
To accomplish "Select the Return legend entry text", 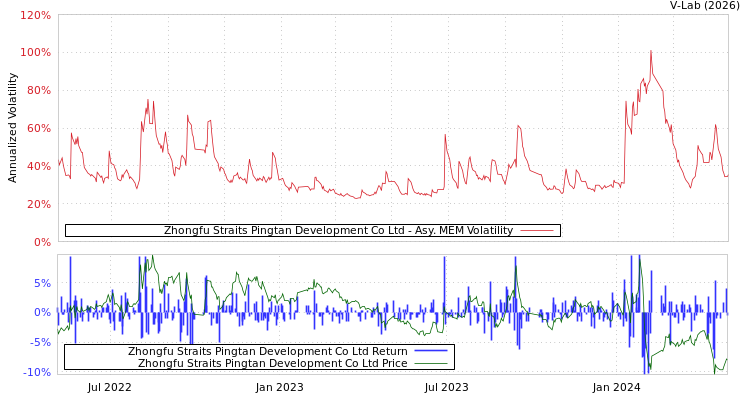I will pyautogui.click(x=267, y=352).
